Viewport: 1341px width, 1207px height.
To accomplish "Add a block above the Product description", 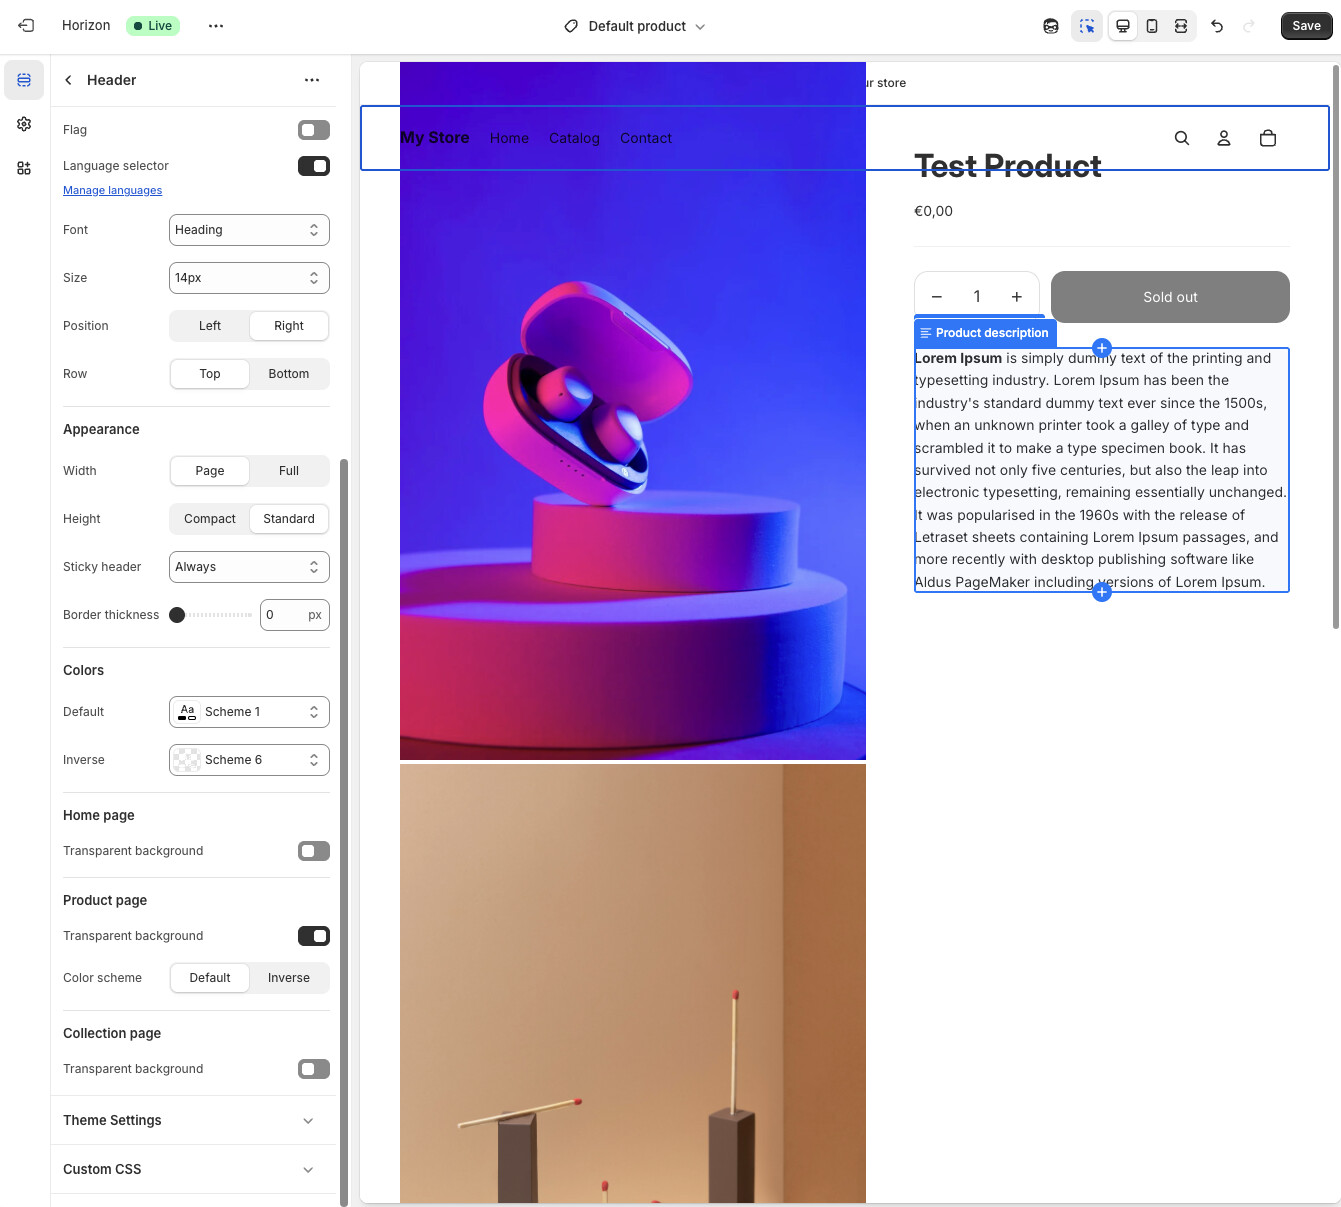I will coord(1102,348).
